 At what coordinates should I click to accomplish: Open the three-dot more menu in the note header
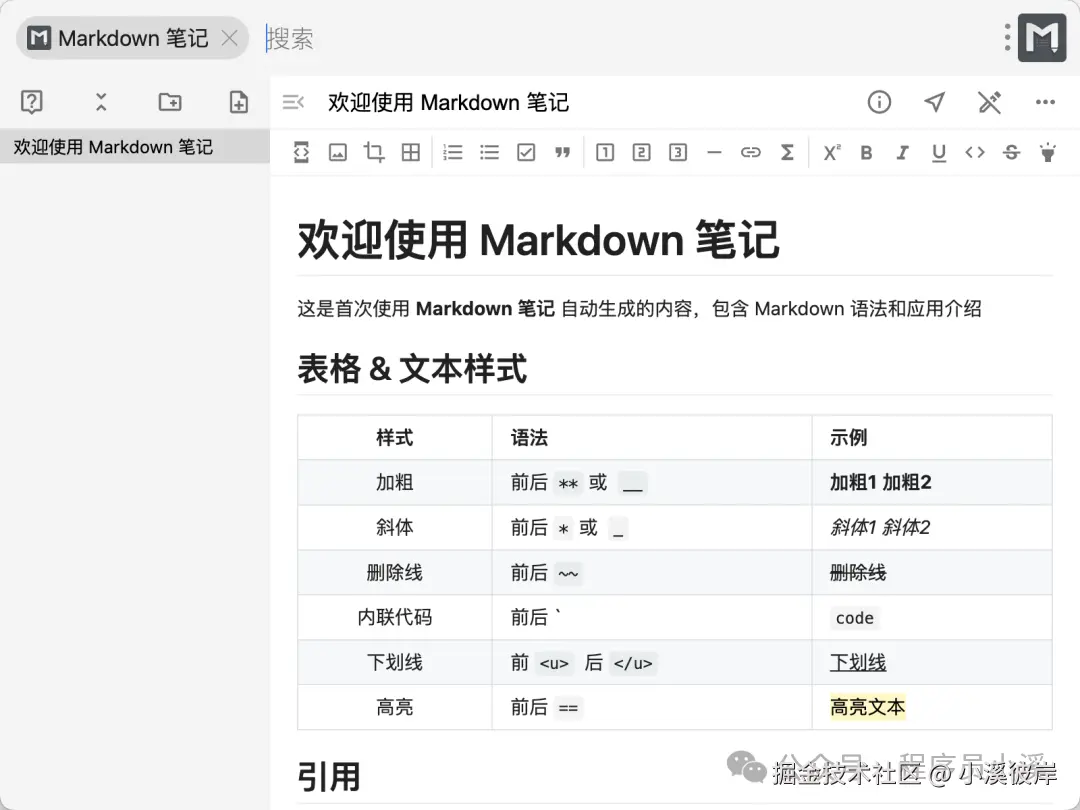point(1045,102)
